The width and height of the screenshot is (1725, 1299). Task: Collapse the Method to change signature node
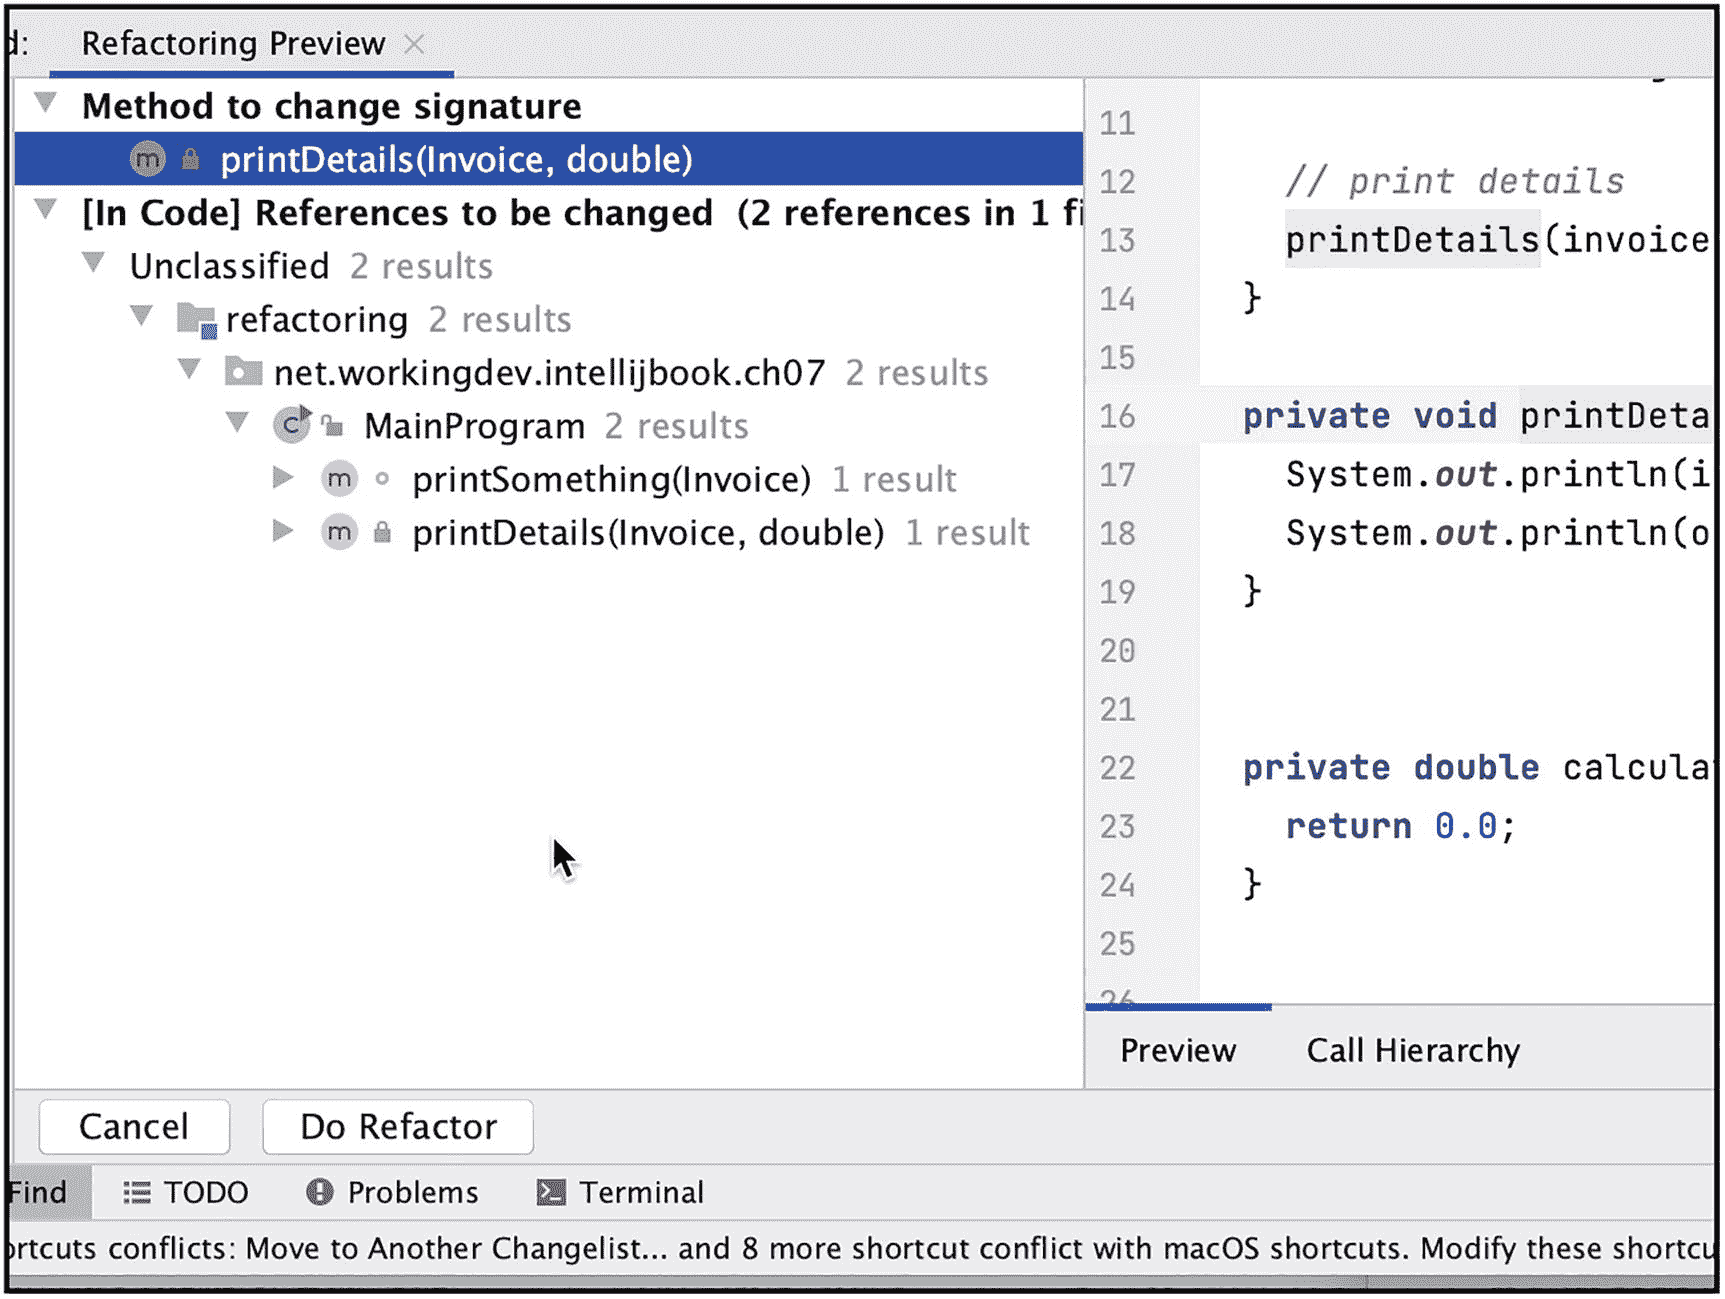pos(46,103)
